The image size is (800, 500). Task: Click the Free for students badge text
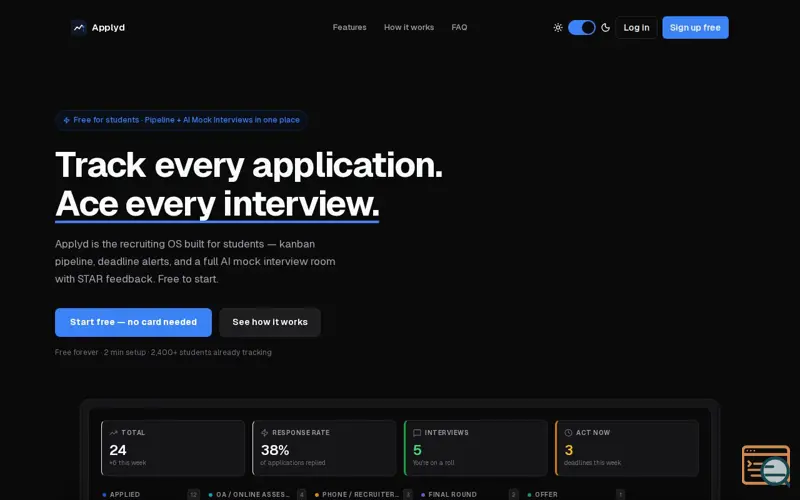point(186,120)
